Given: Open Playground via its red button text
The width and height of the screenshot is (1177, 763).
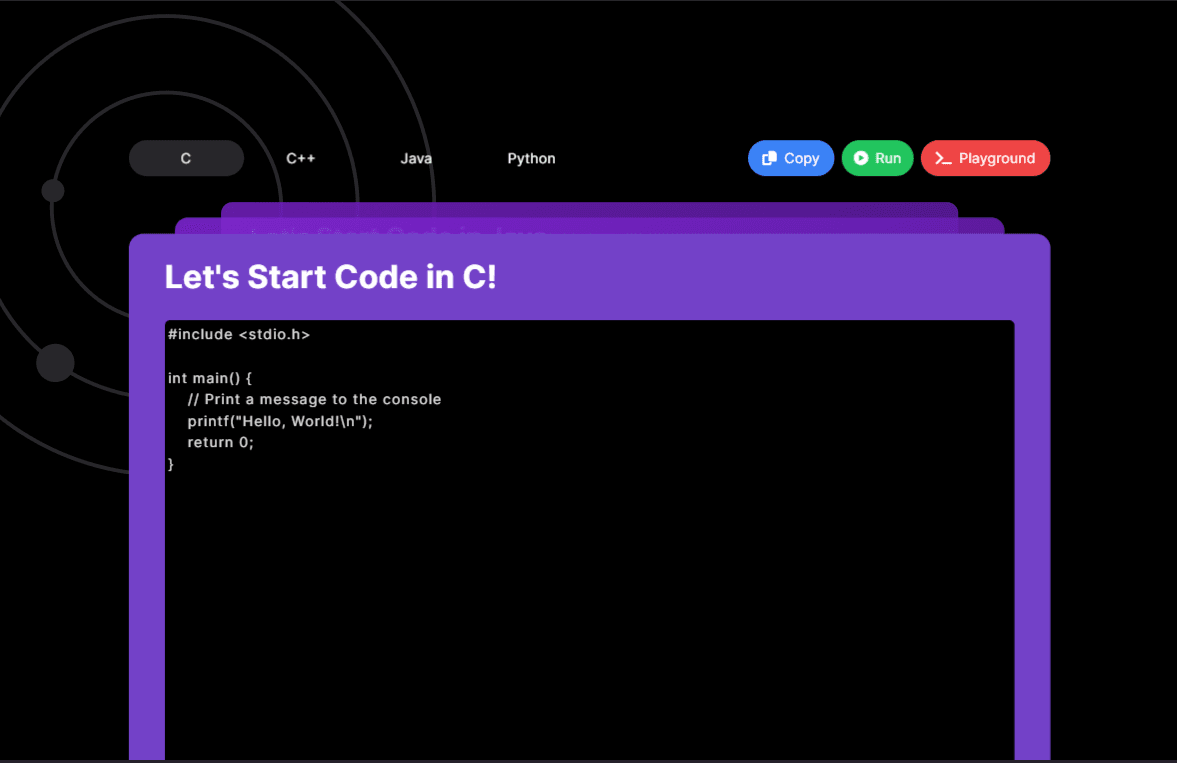Looking at the screenshot, I should [997, 158].
